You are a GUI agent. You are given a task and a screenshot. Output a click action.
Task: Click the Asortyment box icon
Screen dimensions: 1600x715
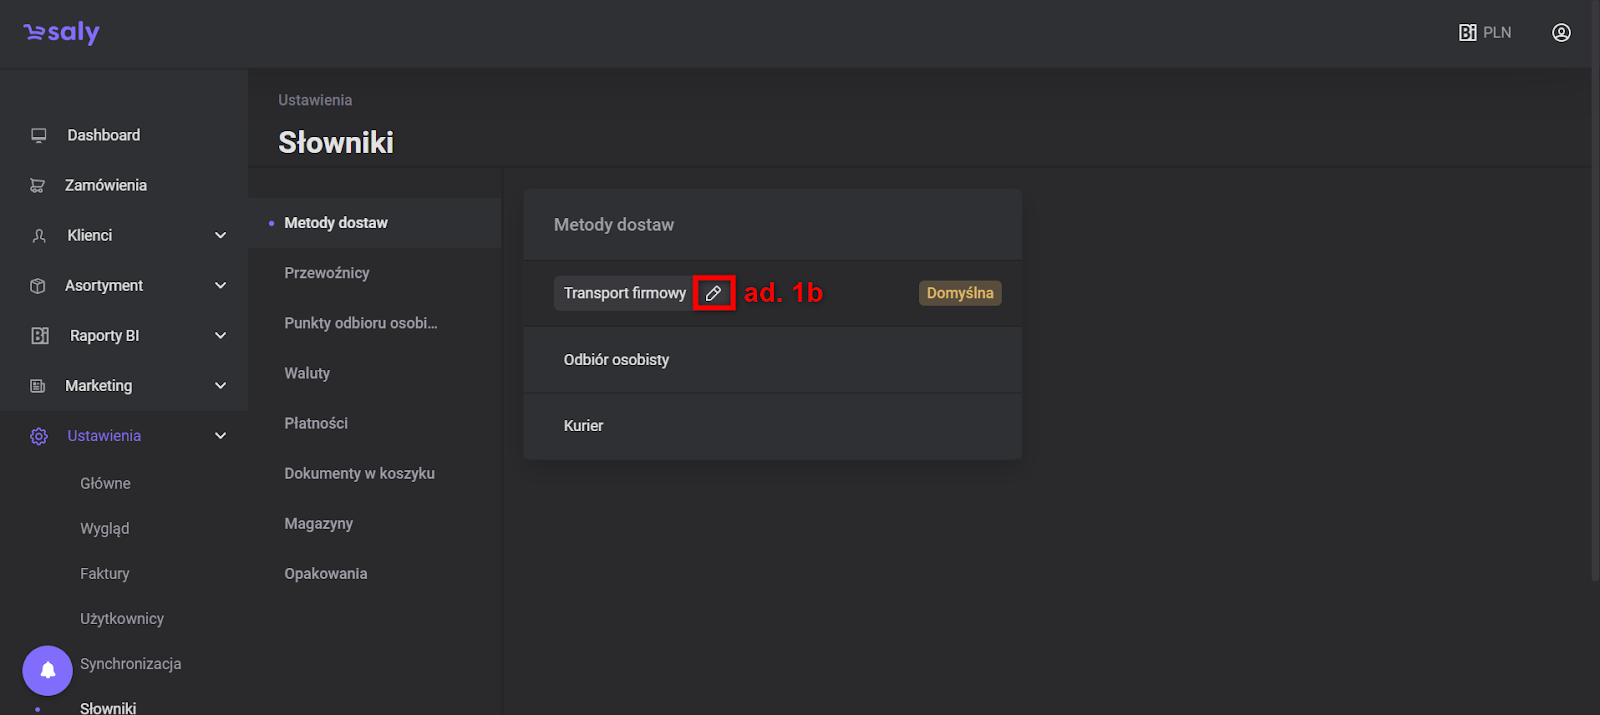pyautogui.click(x=38, y=286)
